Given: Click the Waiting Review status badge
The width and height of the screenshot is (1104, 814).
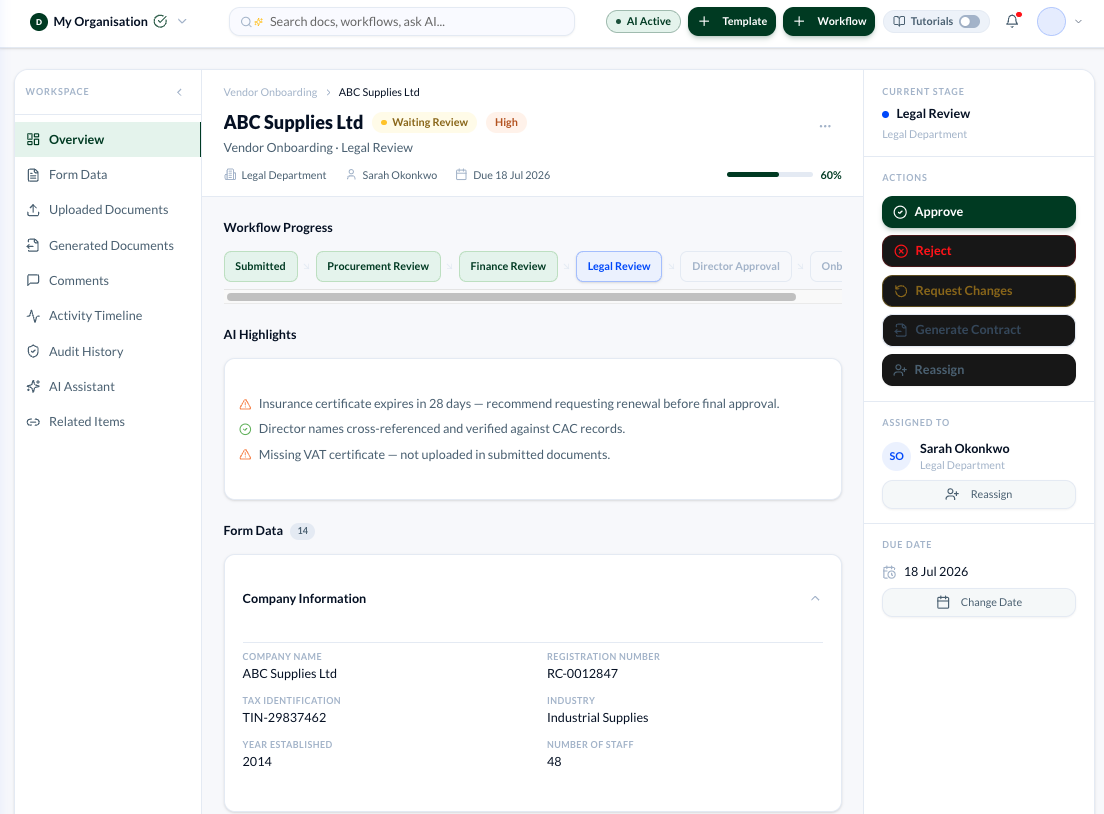Looking at the screenshot, I should click(x=425, y=123).
